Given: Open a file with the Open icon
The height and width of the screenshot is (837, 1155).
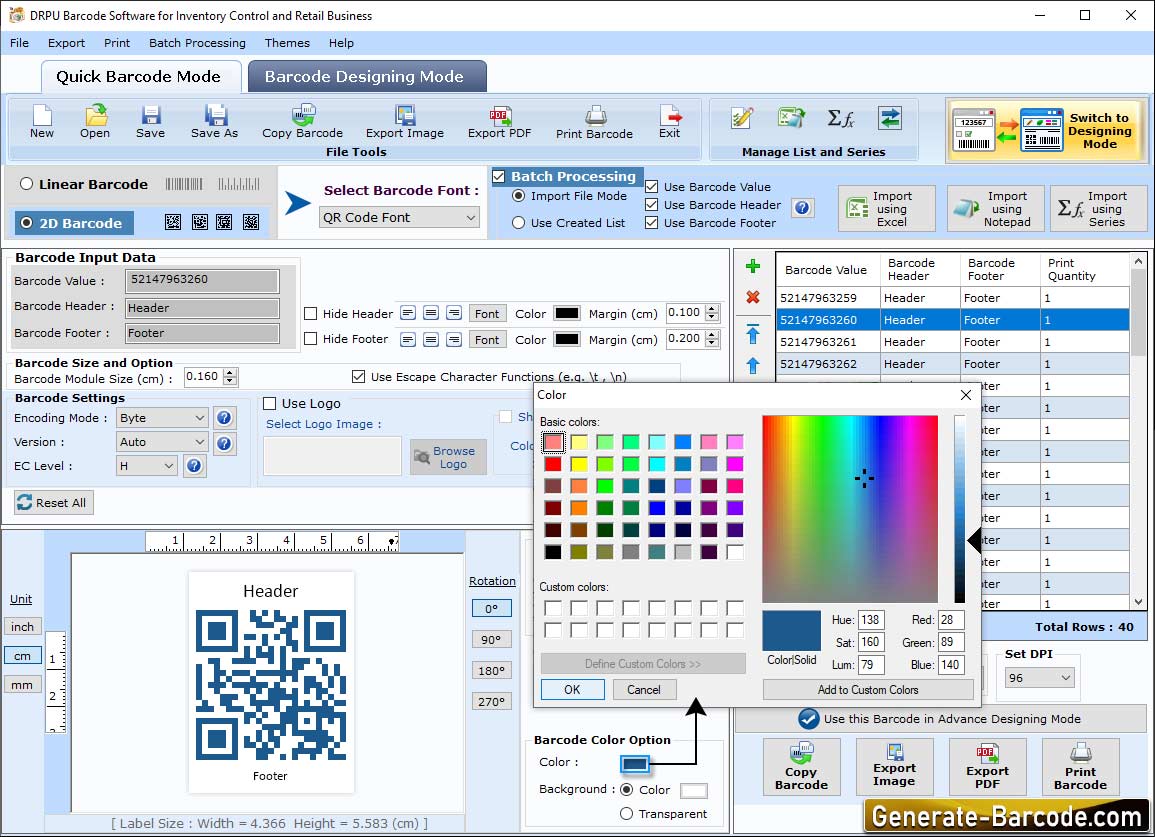Looking at the screenshot, I should (95, 122).
